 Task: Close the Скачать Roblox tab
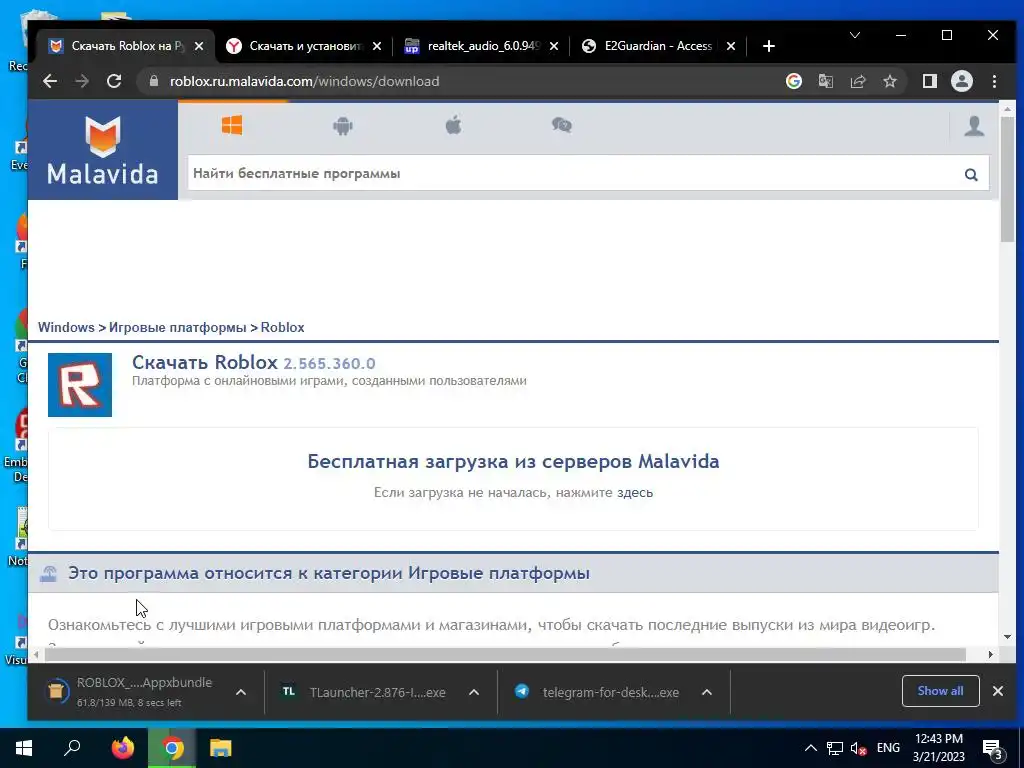199,46
